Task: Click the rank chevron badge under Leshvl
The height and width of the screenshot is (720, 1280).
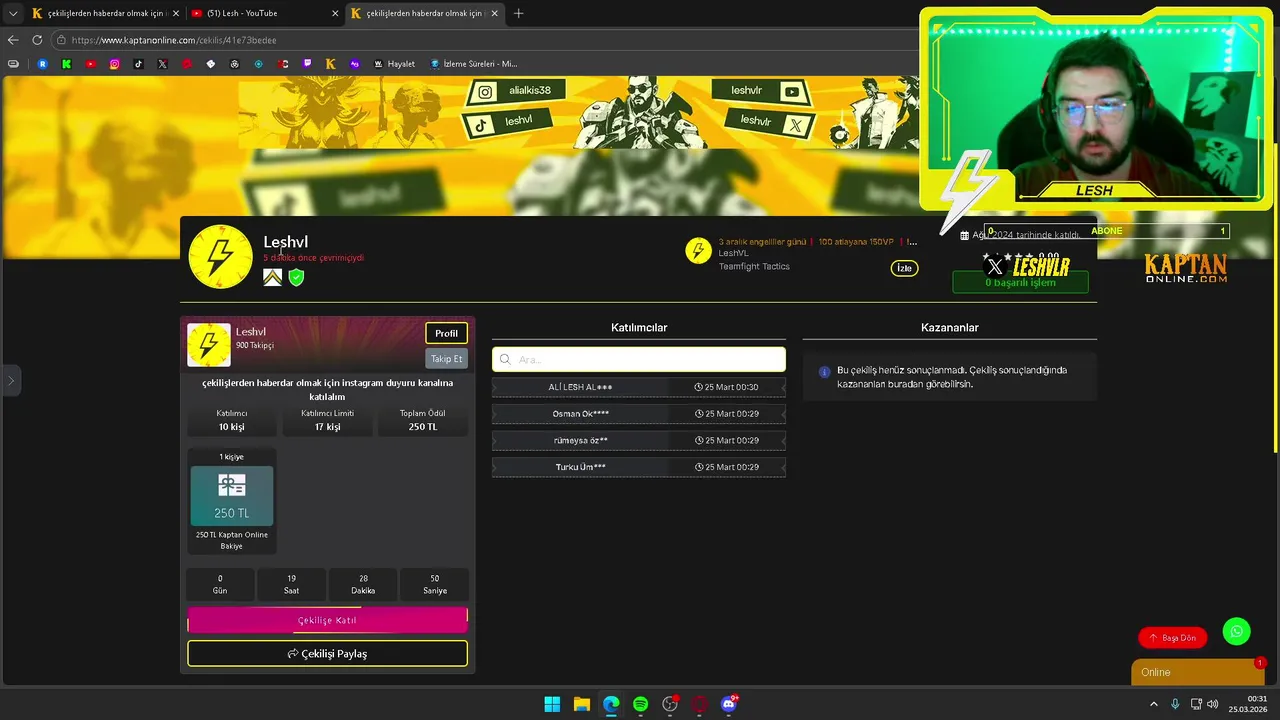Action: click(x=272, y=277)
